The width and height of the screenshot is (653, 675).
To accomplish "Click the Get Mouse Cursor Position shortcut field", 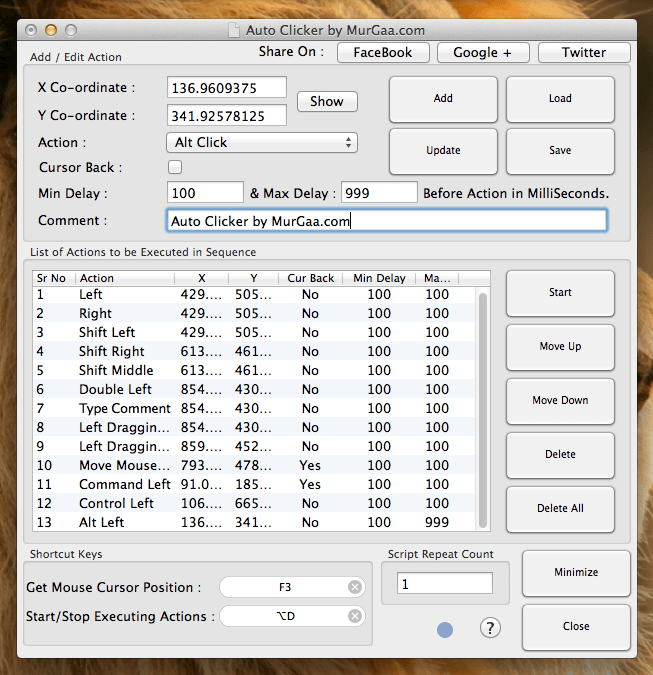I will pos(292,587).
